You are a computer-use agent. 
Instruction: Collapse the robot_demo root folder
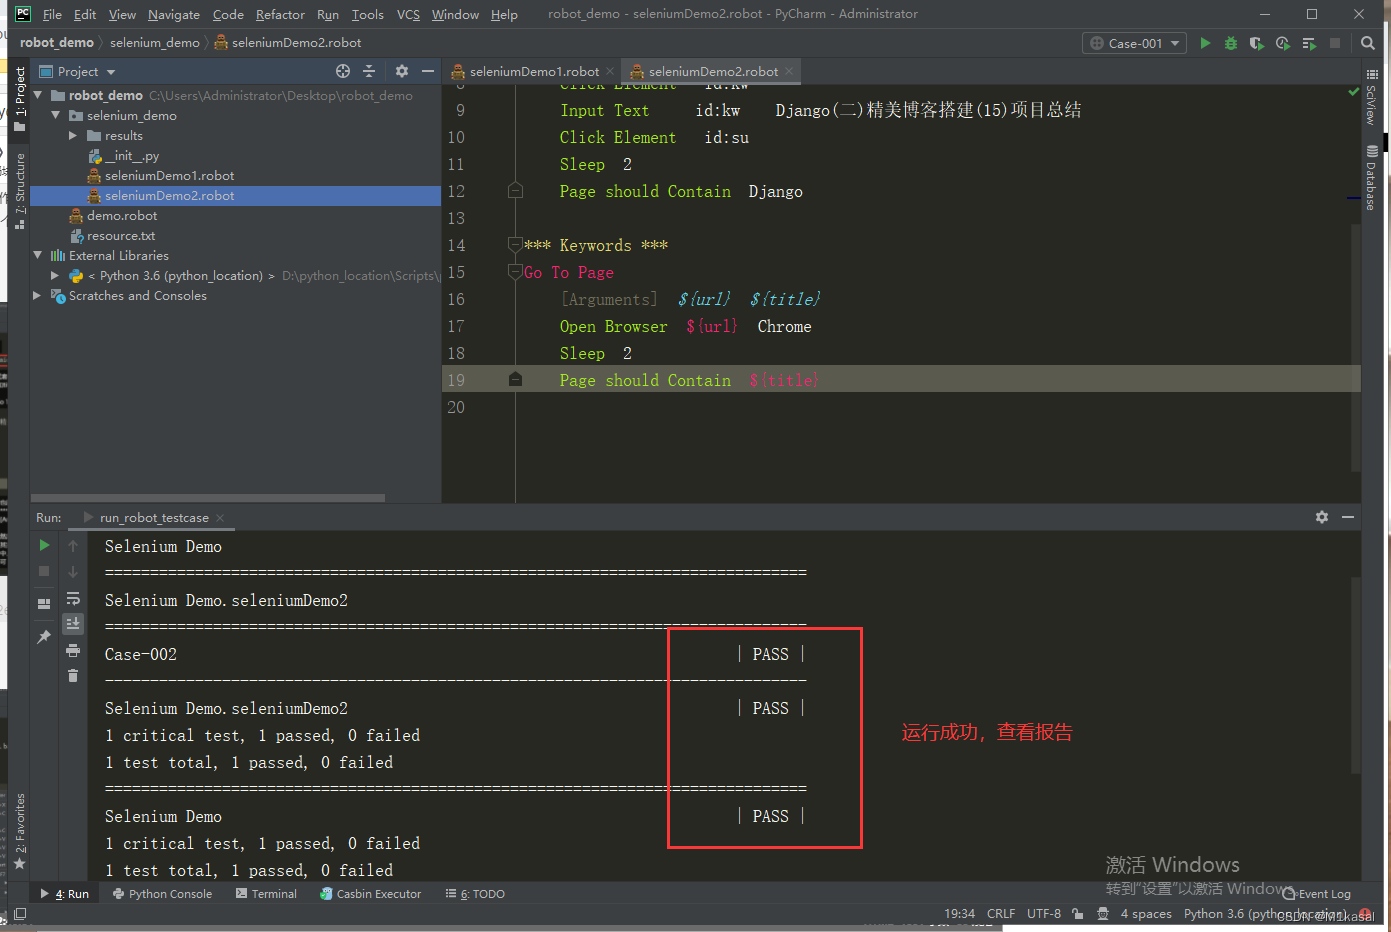pyautogui.click(x=38, y=95)
